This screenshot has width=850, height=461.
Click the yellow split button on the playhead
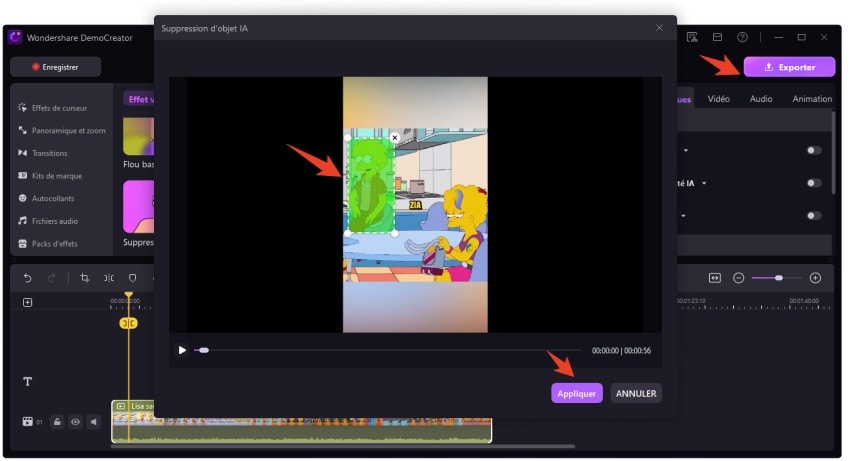coord(128,323)
